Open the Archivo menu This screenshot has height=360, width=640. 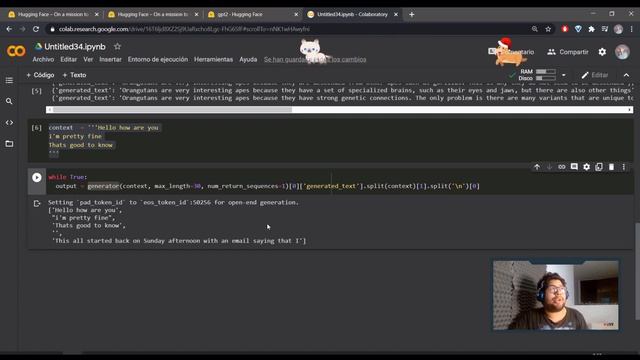[x=43, y=60]
